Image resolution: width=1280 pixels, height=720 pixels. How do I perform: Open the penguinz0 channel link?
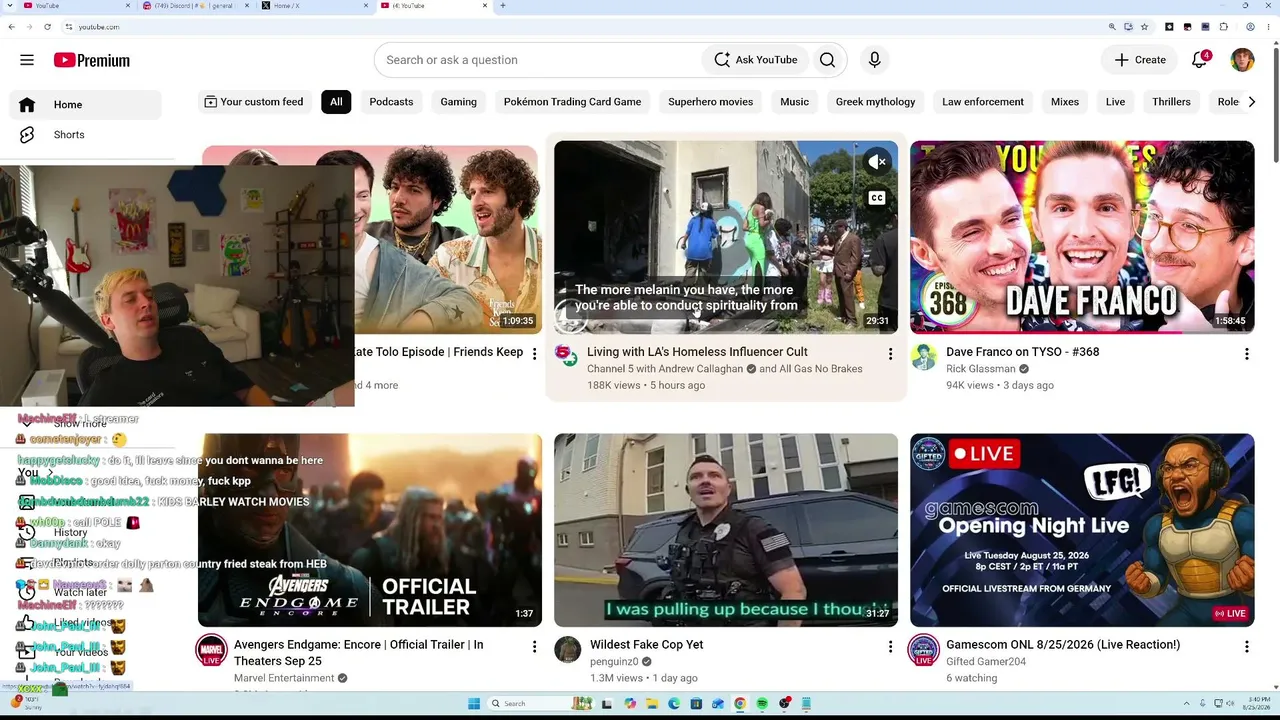coord(614,662)
